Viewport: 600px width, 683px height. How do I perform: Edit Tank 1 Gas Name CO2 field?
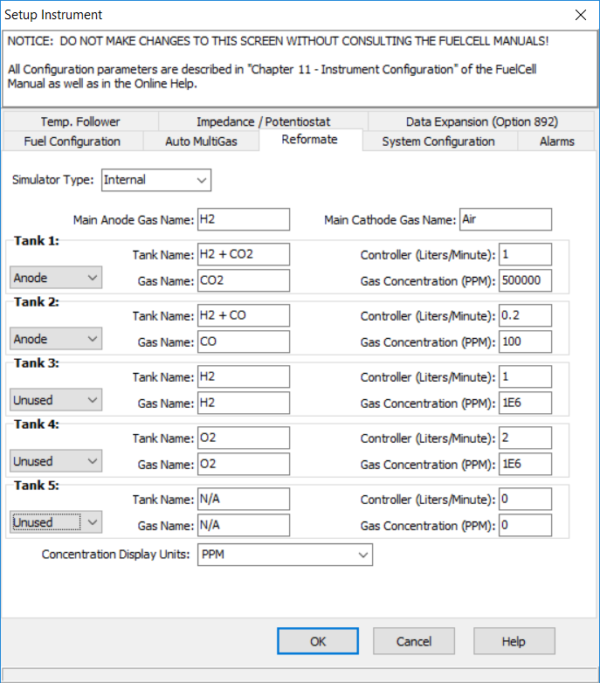pos(244,281)
